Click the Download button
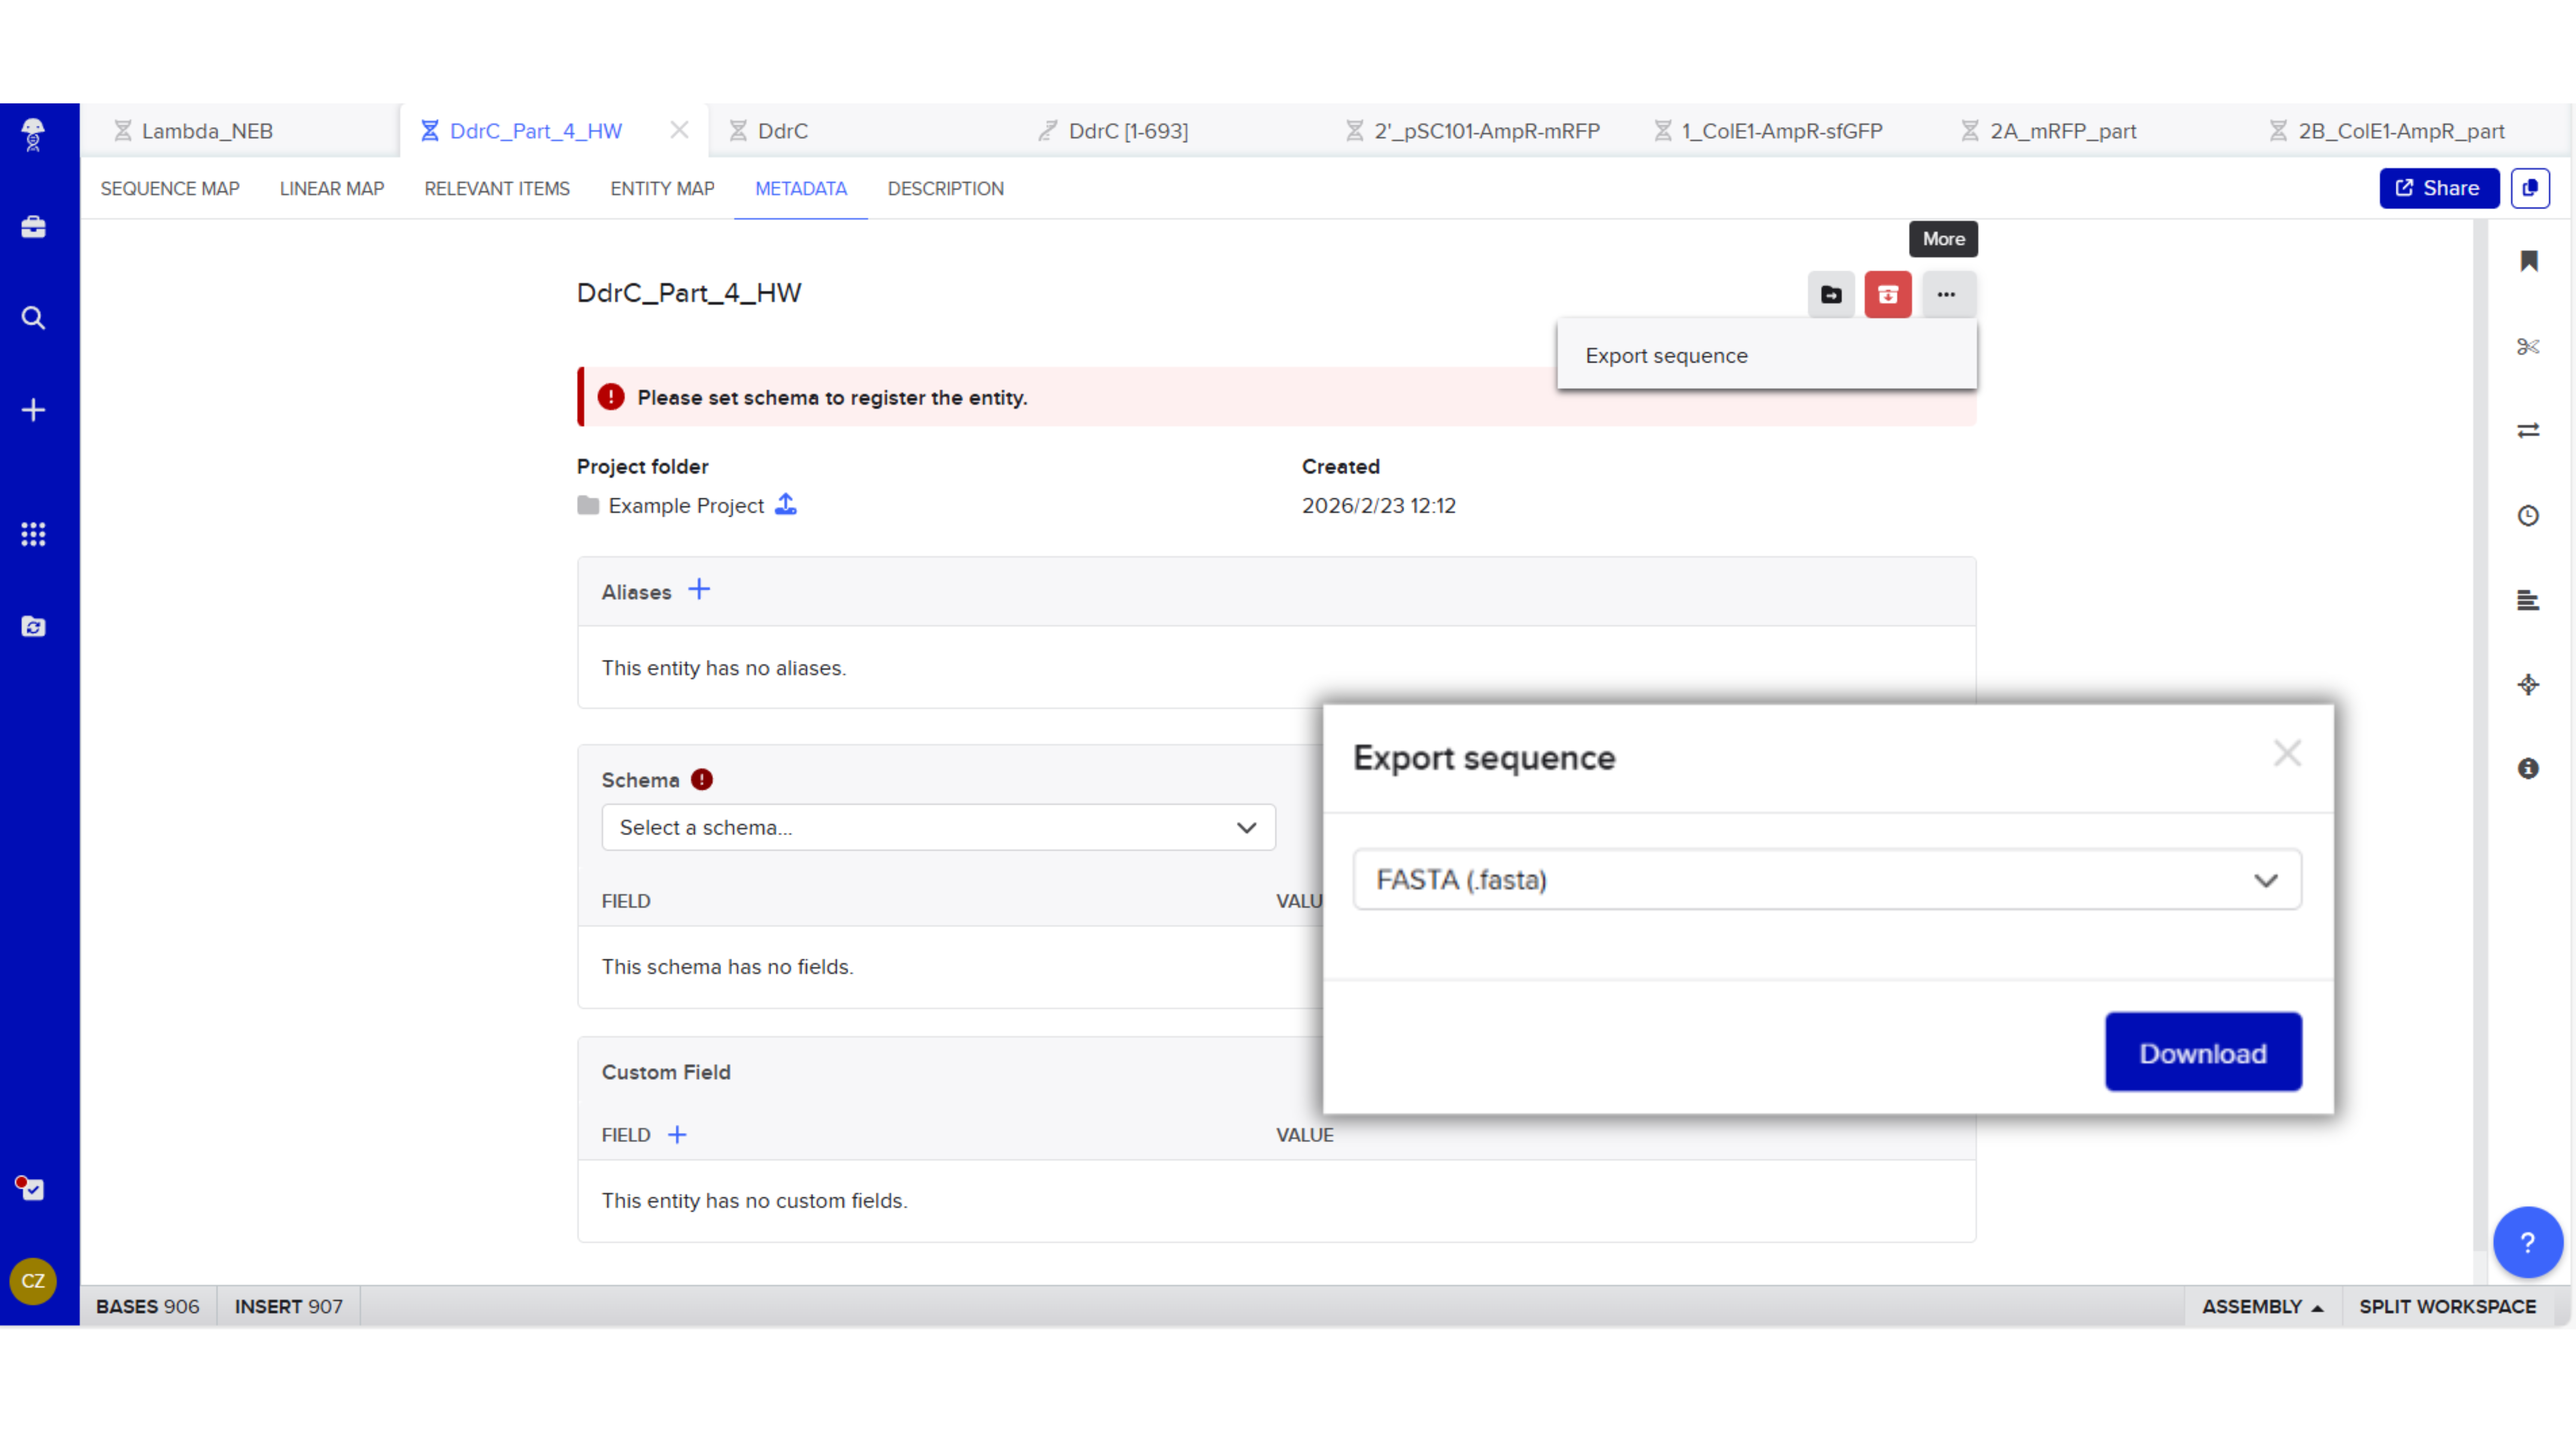Screen dimensions: 2576x1449 pos(2202,1052)
